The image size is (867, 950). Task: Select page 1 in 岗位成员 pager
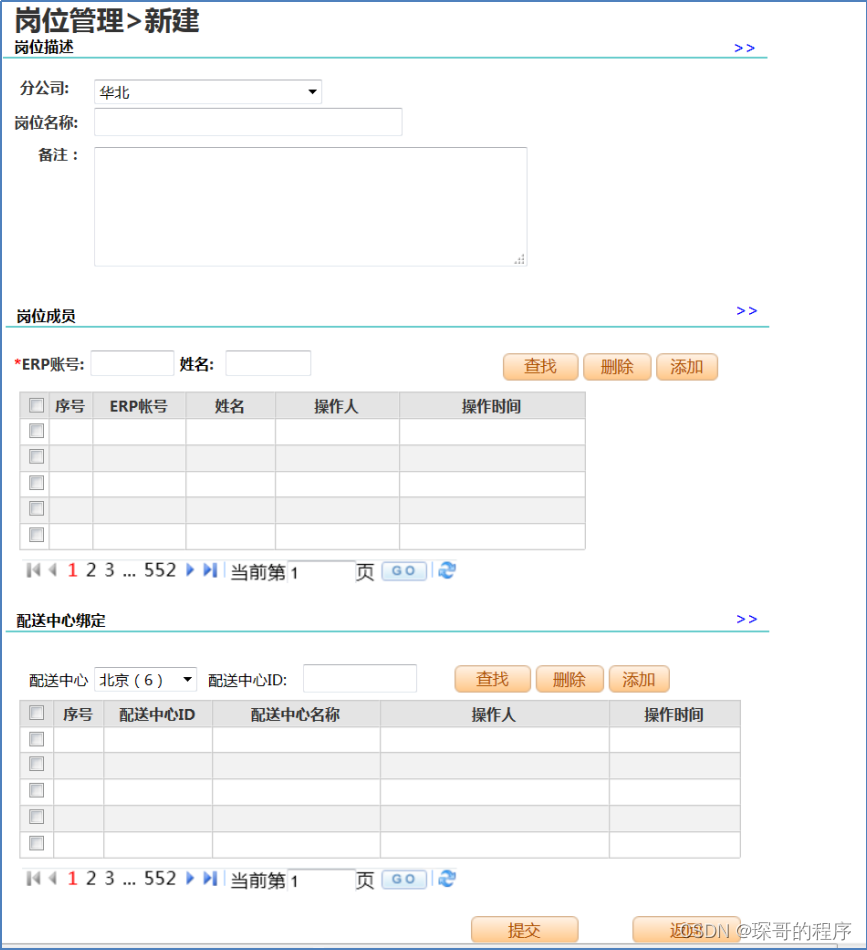pyautogui.click(x=73, y=570)
